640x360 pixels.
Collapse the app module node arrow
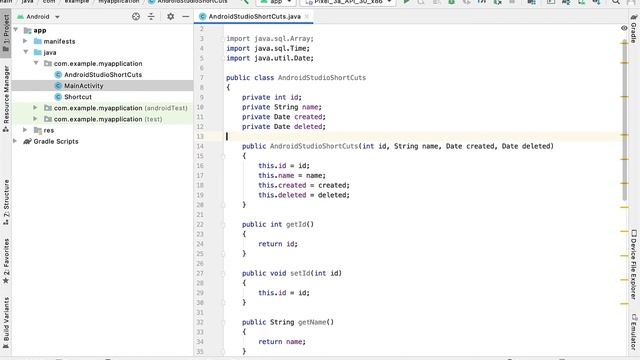pos(16,30)
